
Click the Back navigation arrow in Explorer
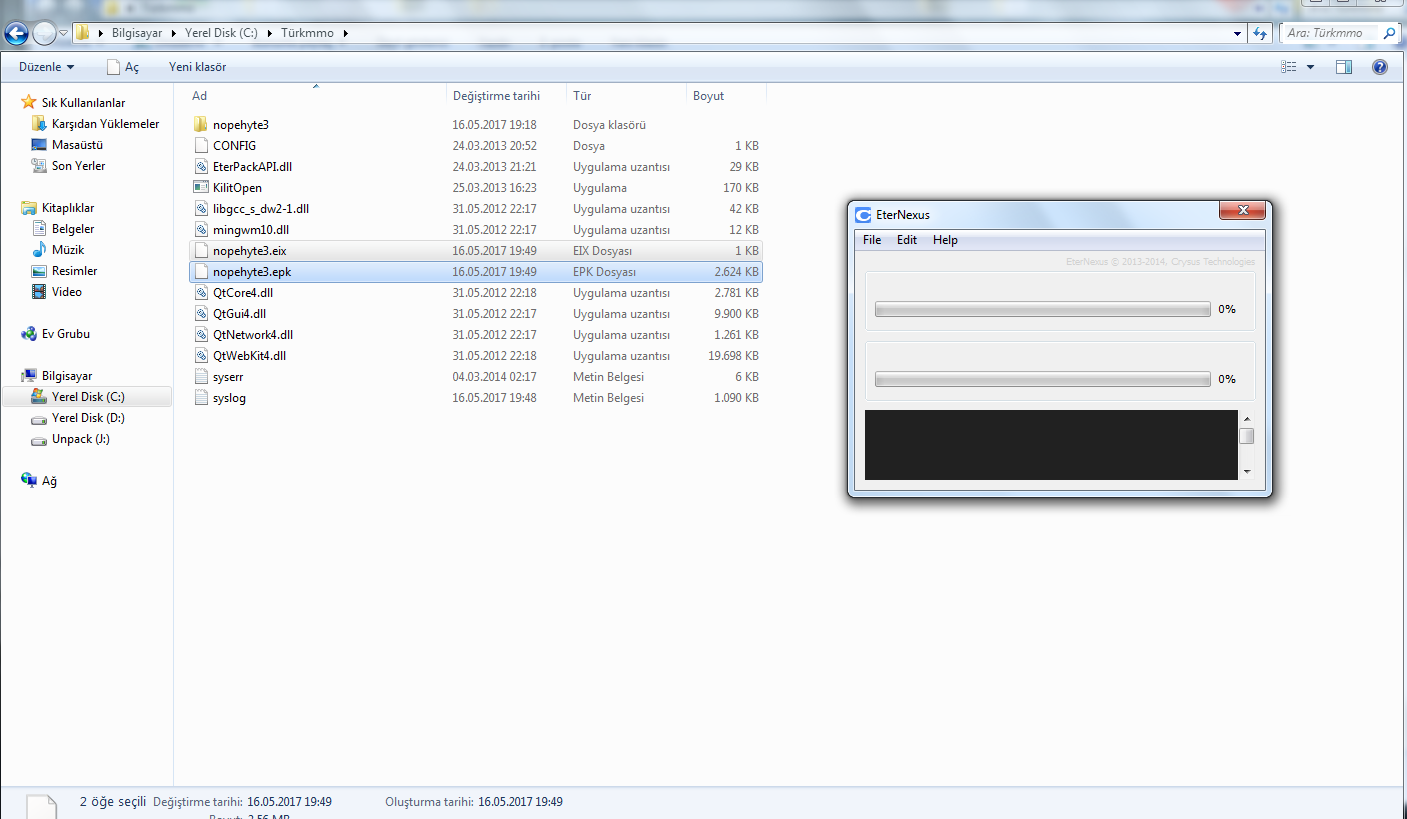(x=16, y=33)
